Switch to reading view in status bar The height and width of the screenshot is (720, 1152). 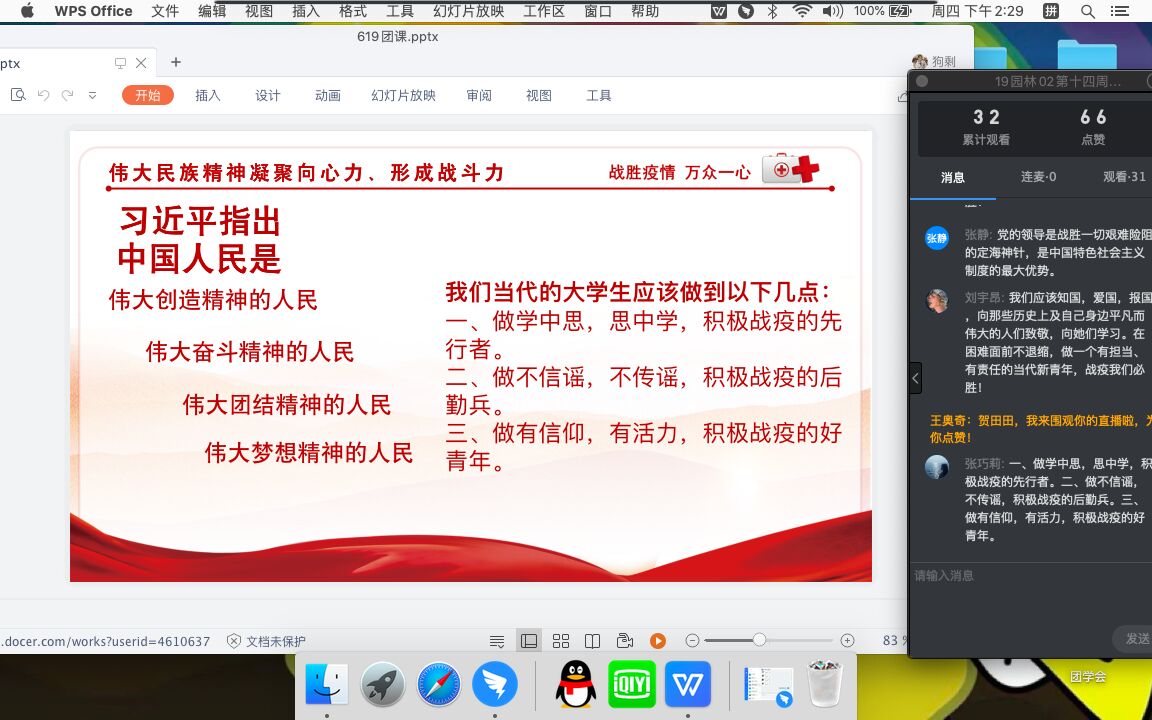[x=592, y=641]
